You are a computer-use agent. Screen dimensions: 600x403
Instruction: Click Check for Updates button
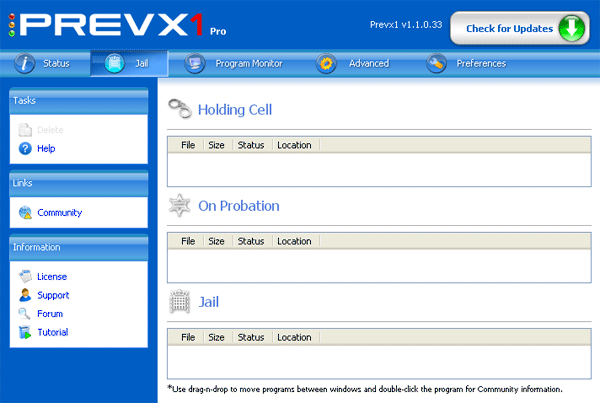click(x=520, y=28)
